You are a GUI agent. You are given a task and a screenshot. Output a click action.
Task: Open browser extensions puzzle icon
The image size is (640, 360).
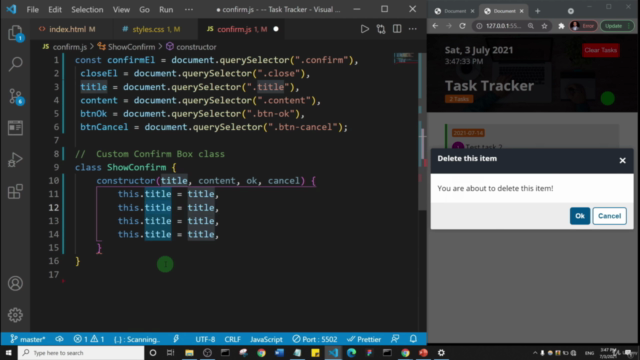pos(561,26)
